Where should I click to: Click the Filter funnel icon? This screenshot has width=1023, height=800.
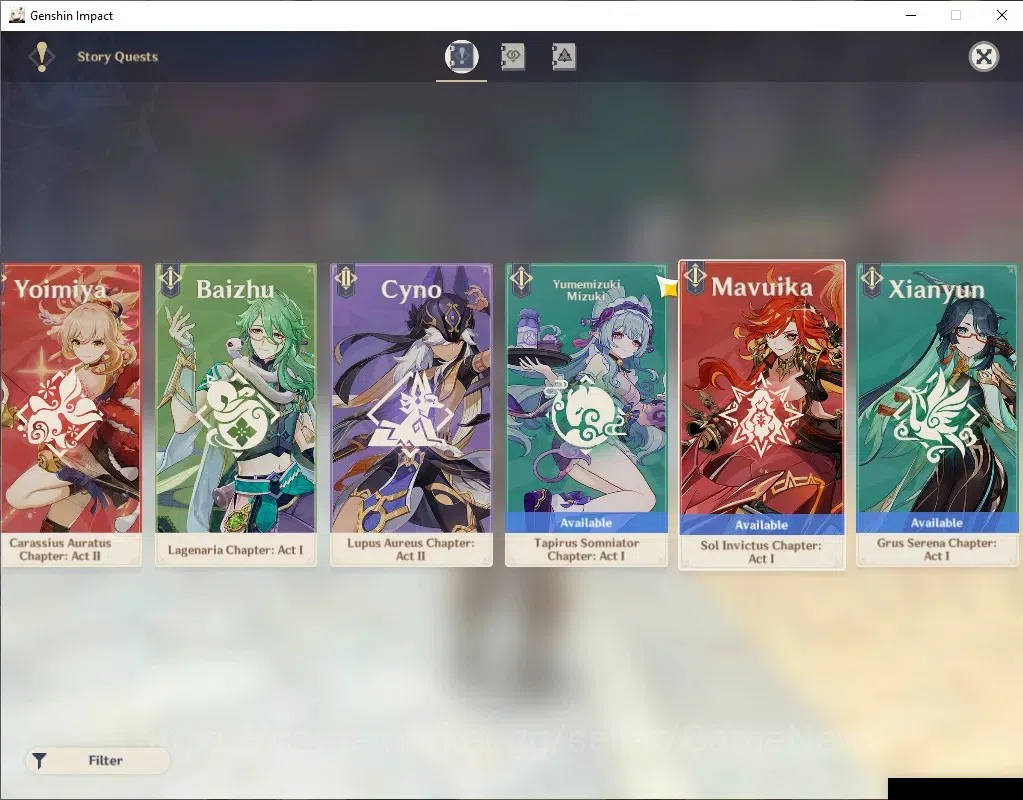39,761
